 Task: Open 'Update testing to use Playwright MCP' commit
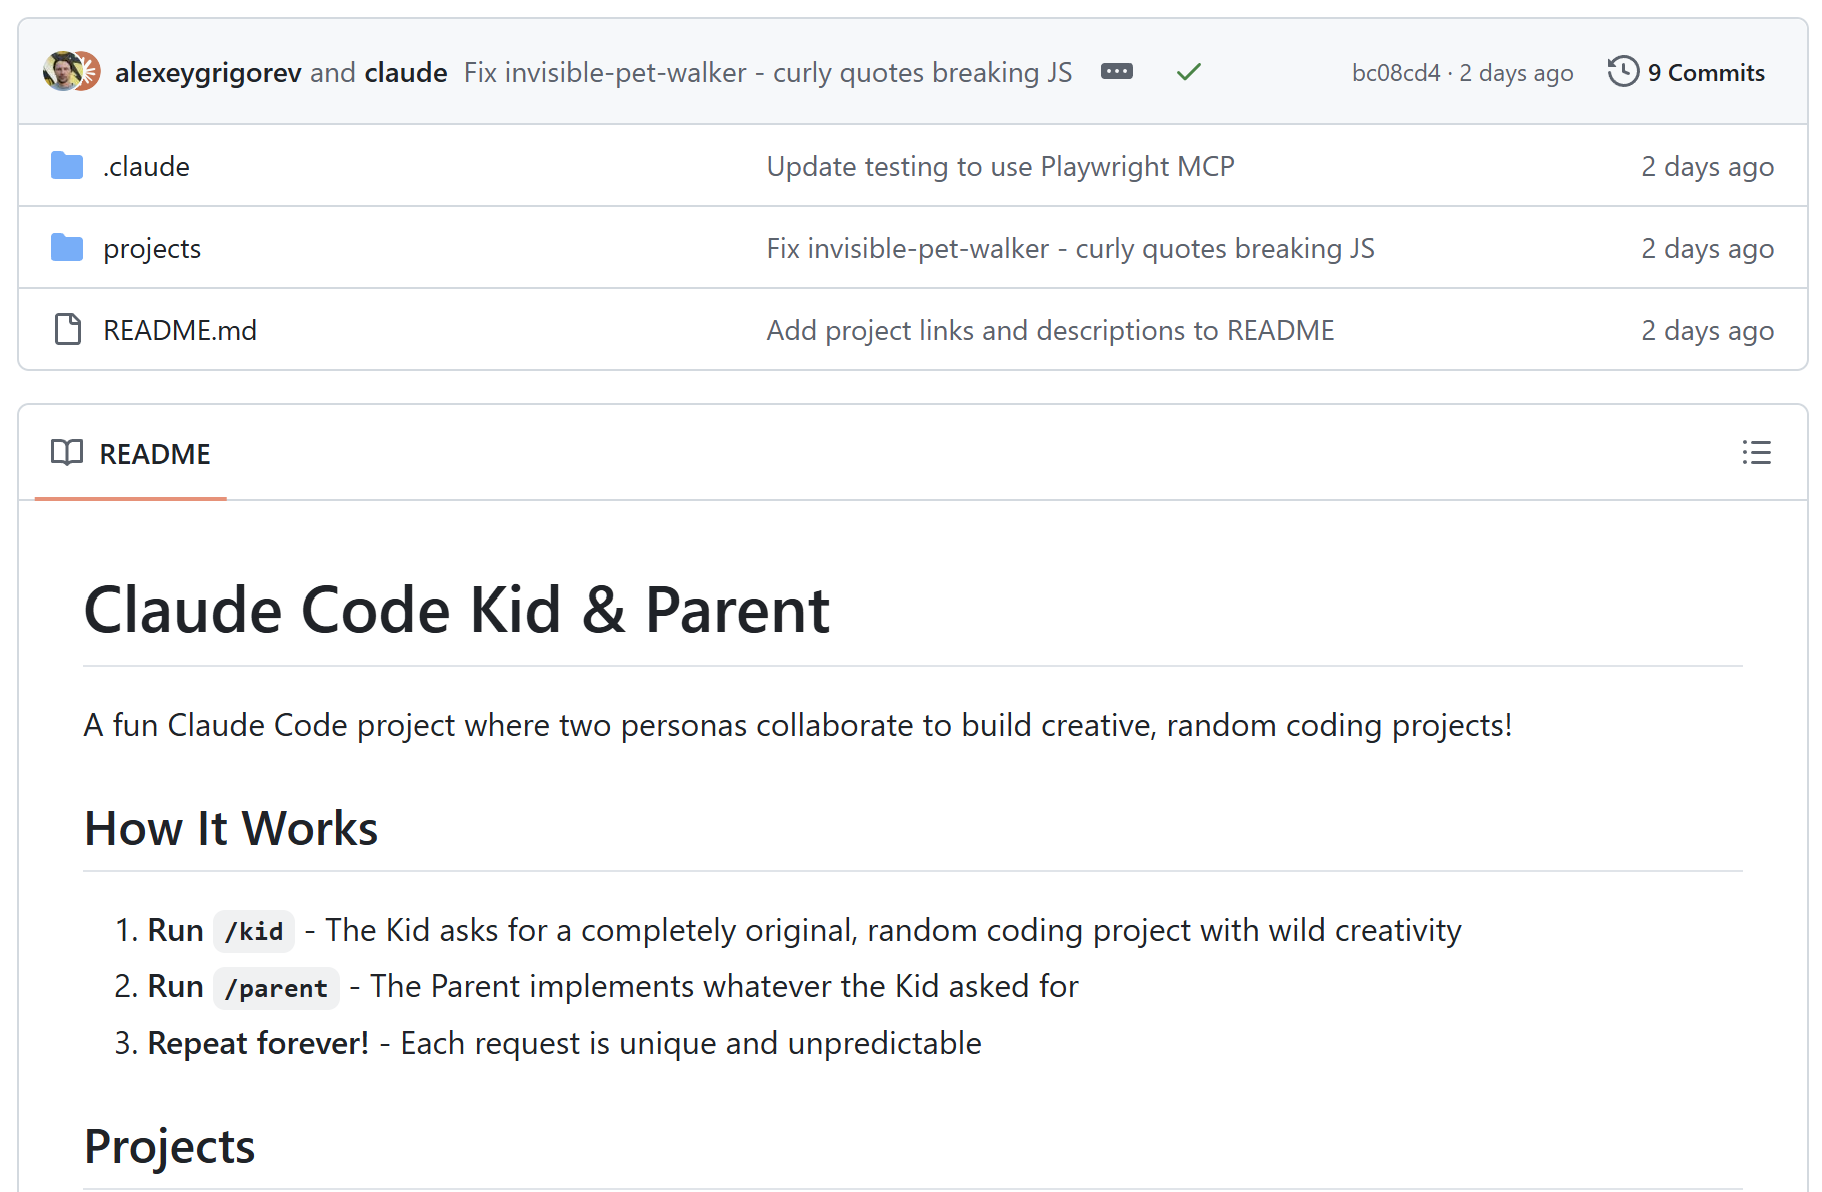(1000, 166)
